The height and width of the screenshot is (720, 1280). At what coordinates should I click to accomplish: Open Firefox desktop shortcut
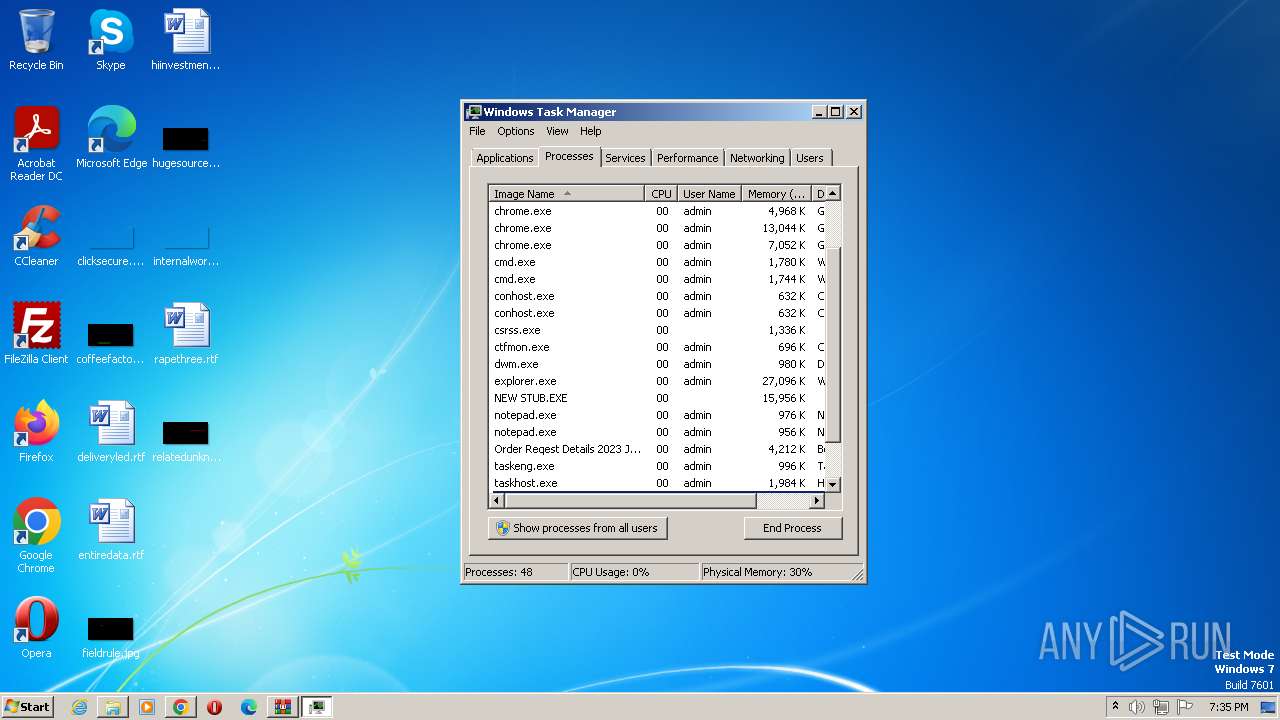pyautogui.click(x=36, y=432)
